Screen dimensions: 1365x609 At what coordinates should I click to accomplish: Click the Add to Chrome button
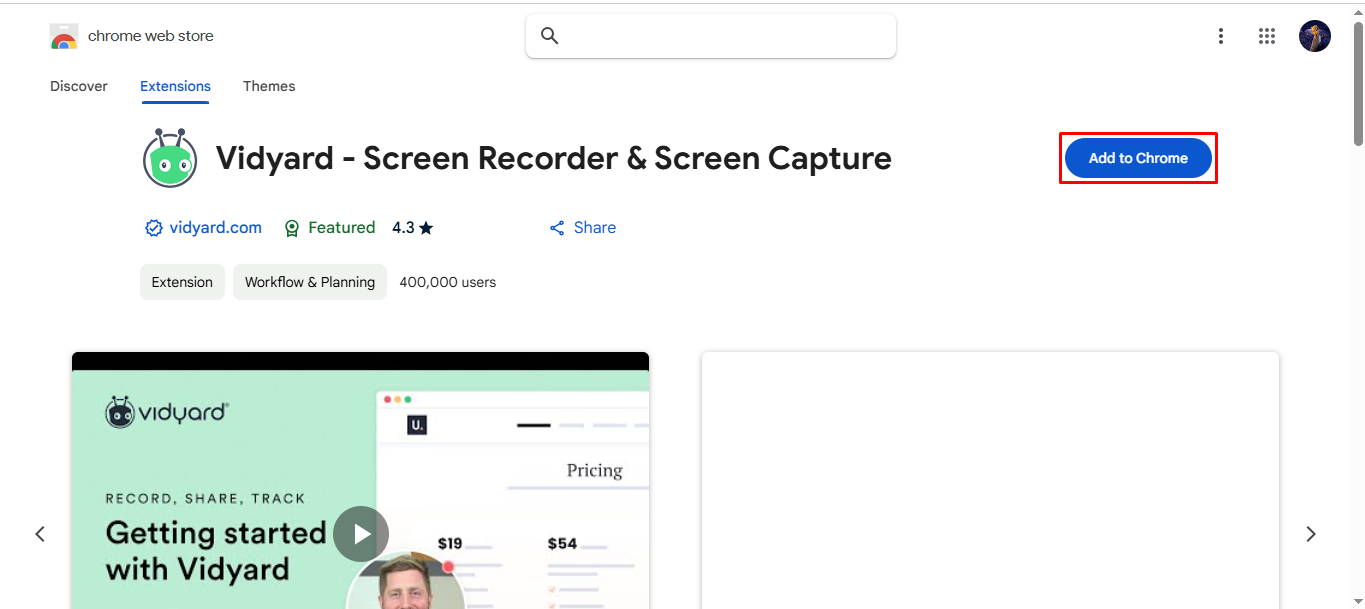tap(1138, 158)
